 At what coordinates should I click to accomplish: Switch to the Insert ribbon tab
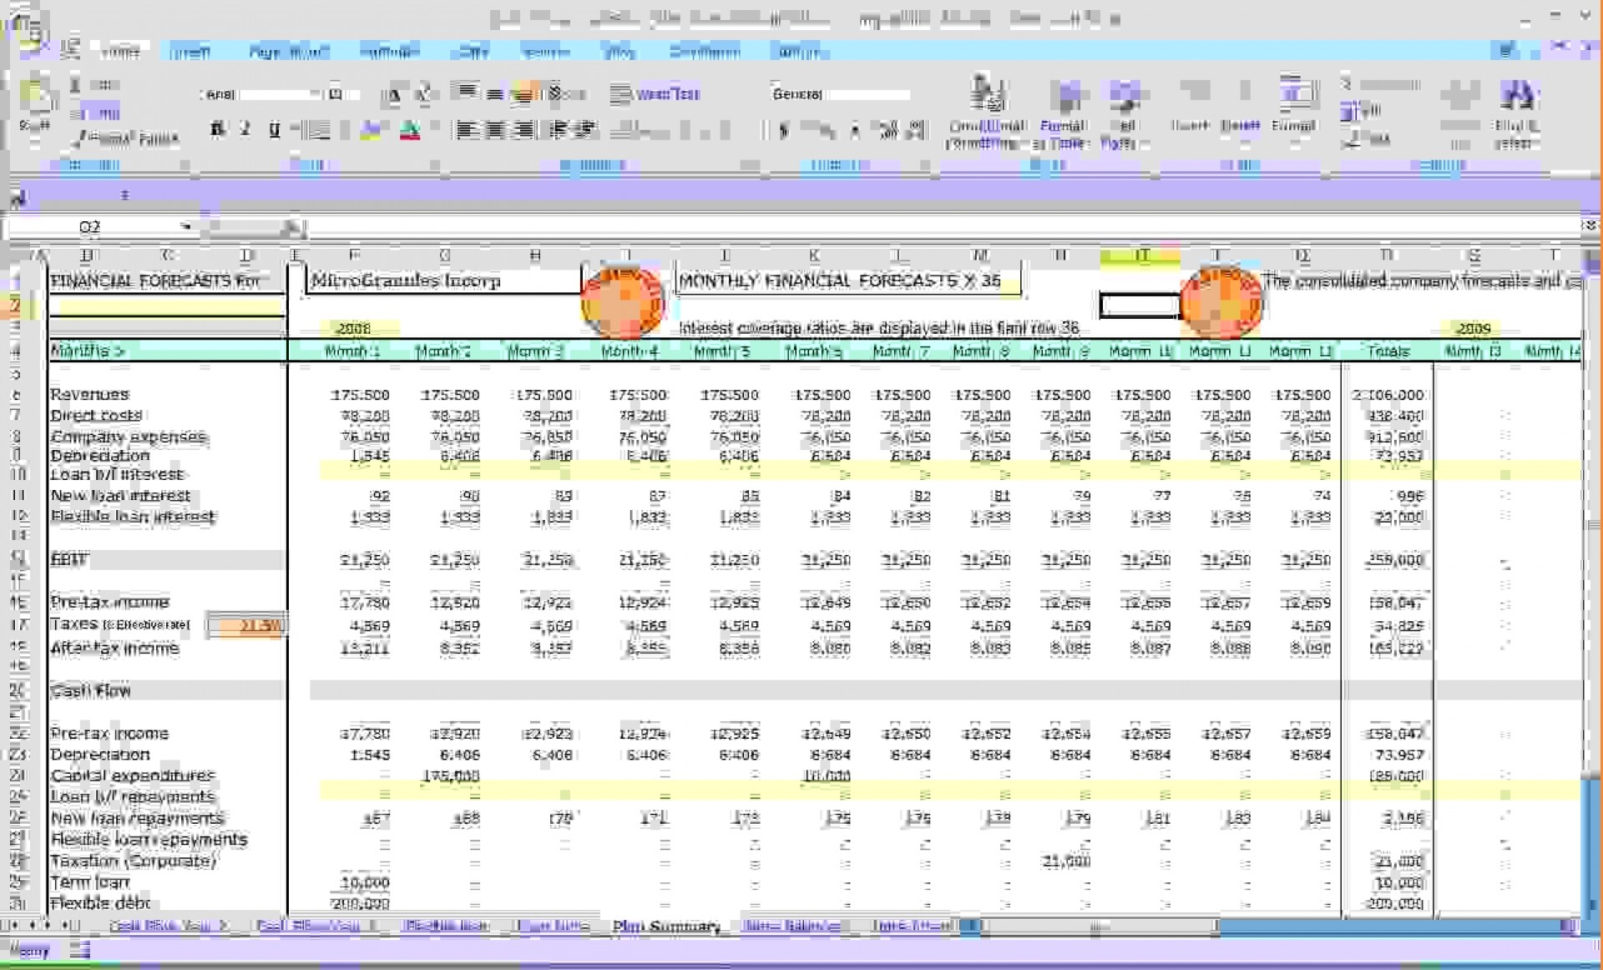(192, 51)
